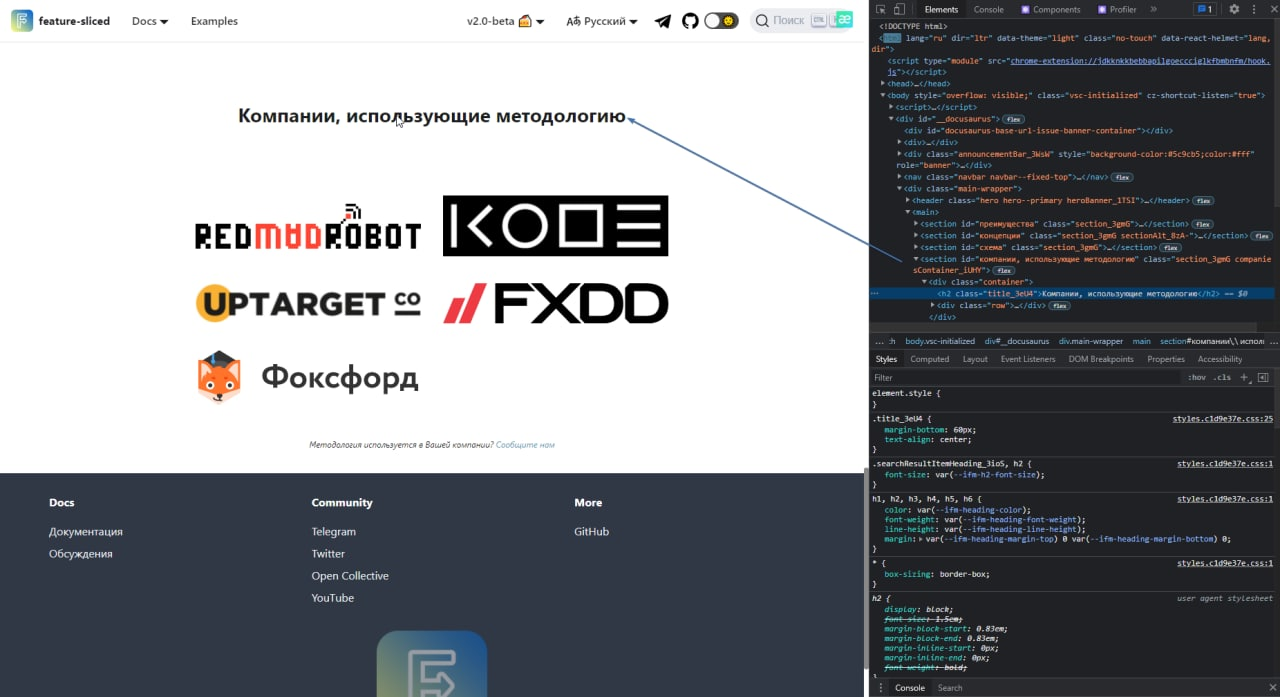This screenshot has width=1280, height=697.
Task: Switch to the Event Listeners tab
Action: 1028,359
